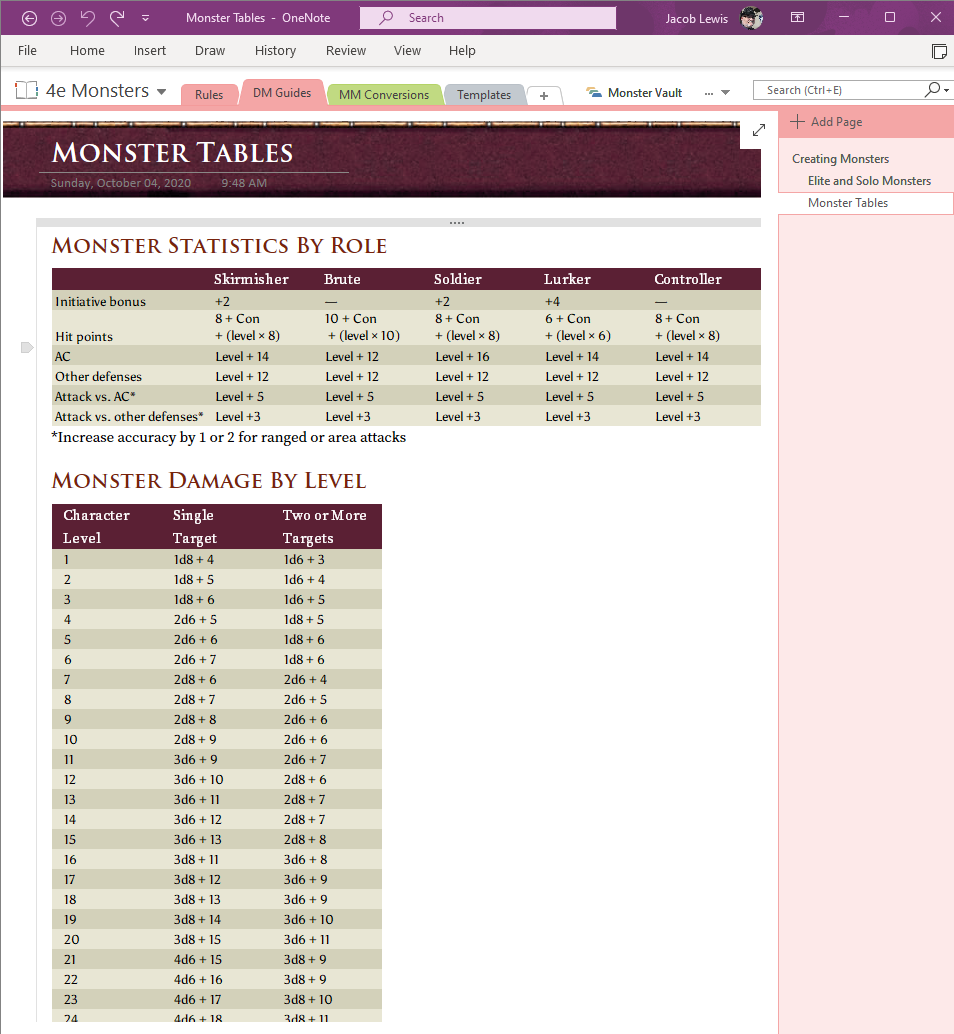Open the Creating Monsters page
Image resolution: width=954 pixels, height=1034 pixels.
pos(841,159)
